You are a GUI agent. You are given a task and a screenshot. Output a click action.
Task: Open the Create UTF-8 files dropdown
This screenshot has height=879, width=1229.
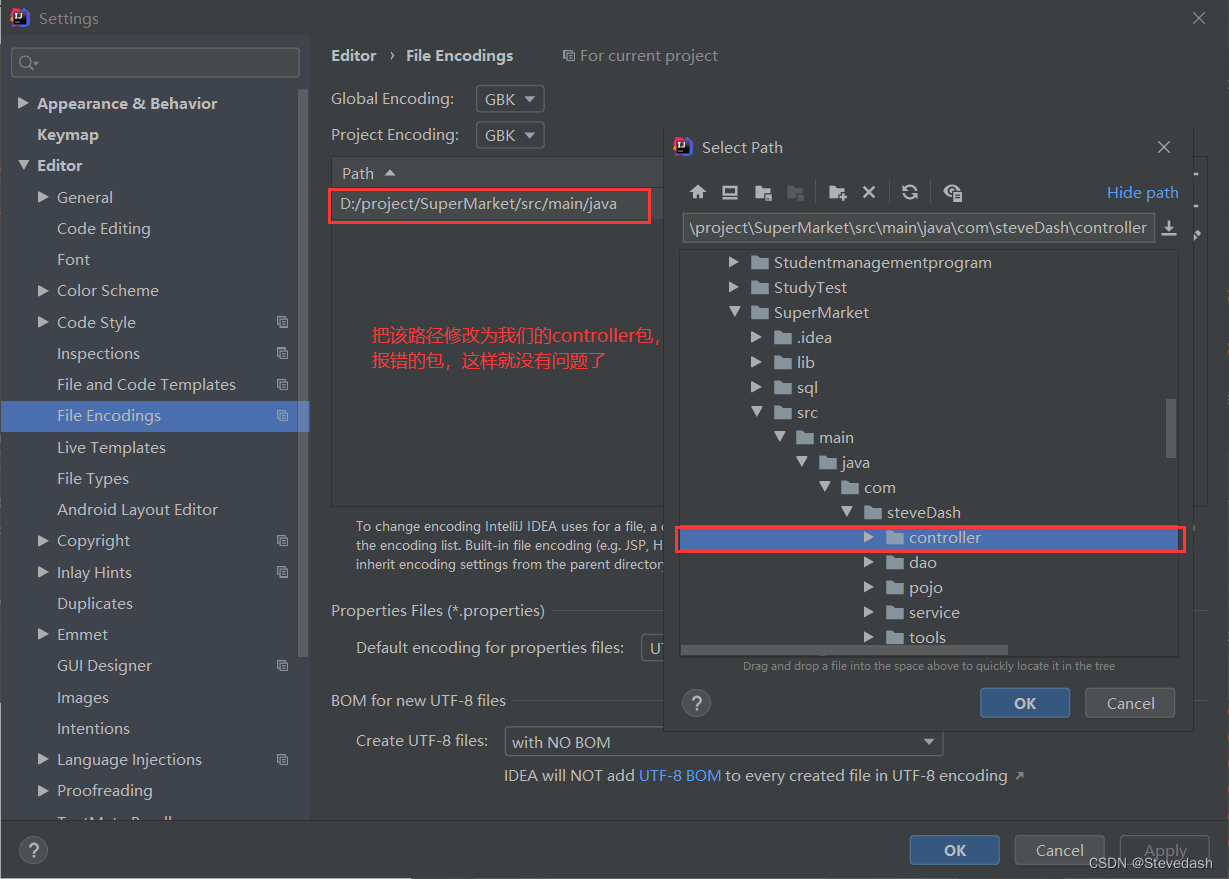click(x=724, y=742)
